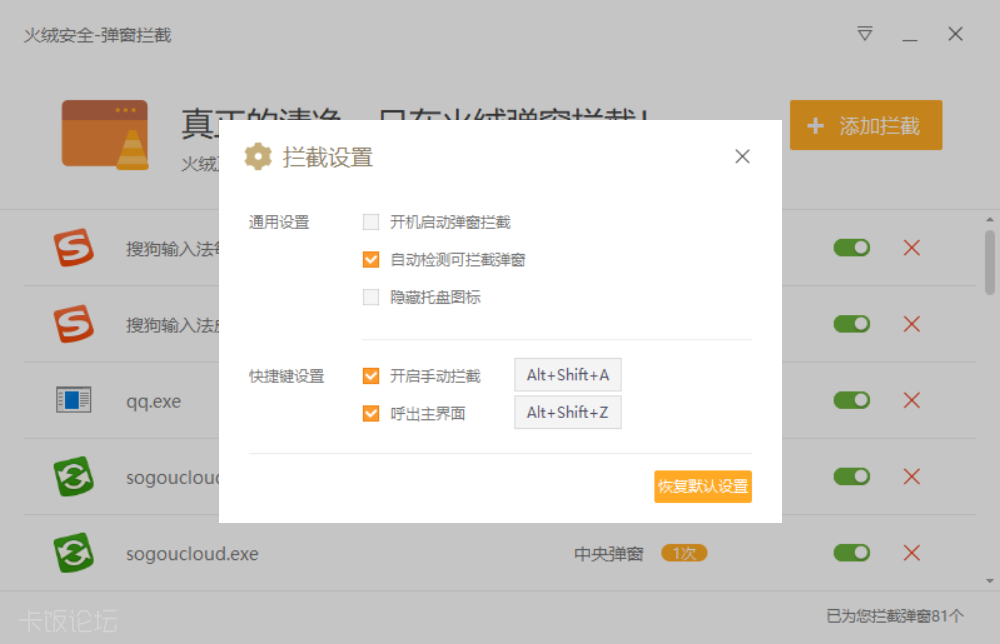The image size is (1000, 644).
Task: Click the 快捷键设置 section label
Action: pos(286,376)
